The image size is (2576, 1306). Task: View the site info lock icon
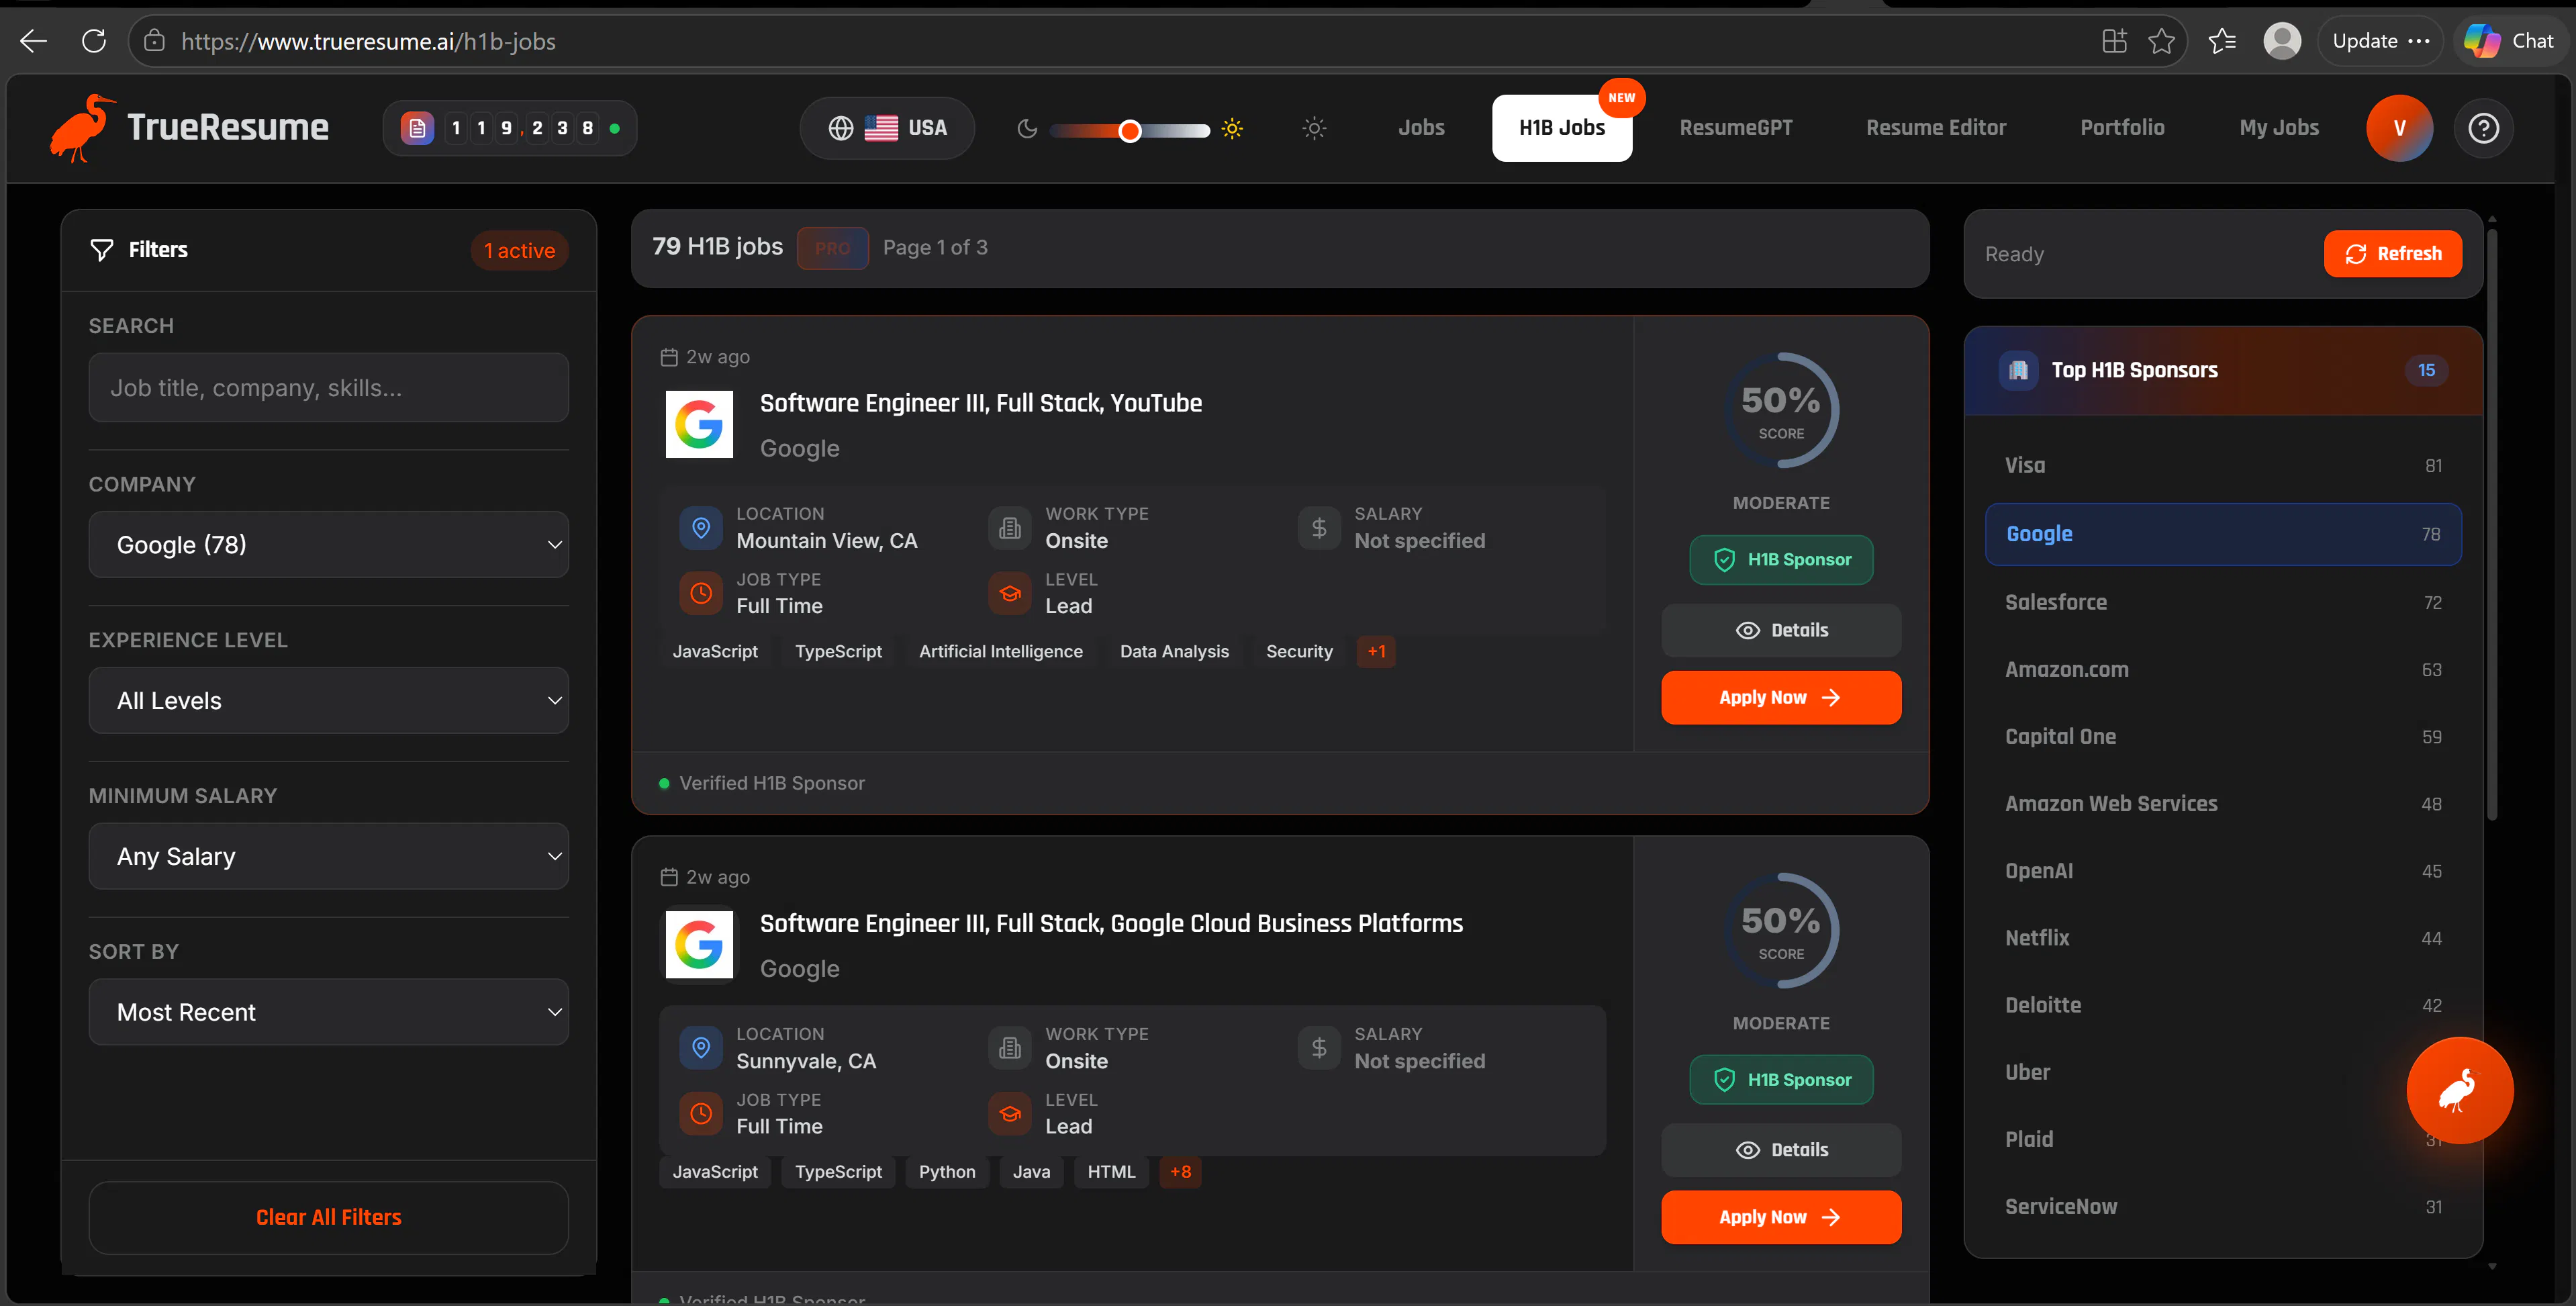tap(154, 41)
